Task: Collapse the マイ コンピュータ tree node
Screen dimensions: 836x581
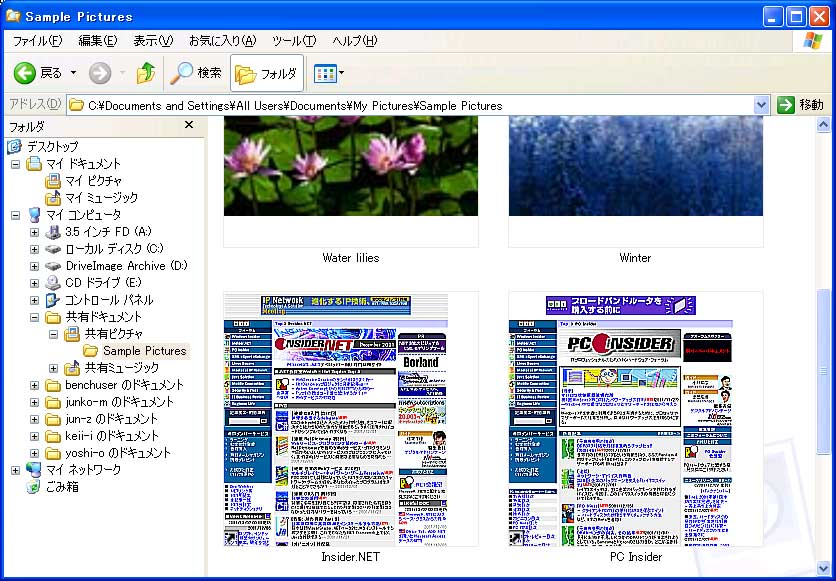Action: pos(15,215)
